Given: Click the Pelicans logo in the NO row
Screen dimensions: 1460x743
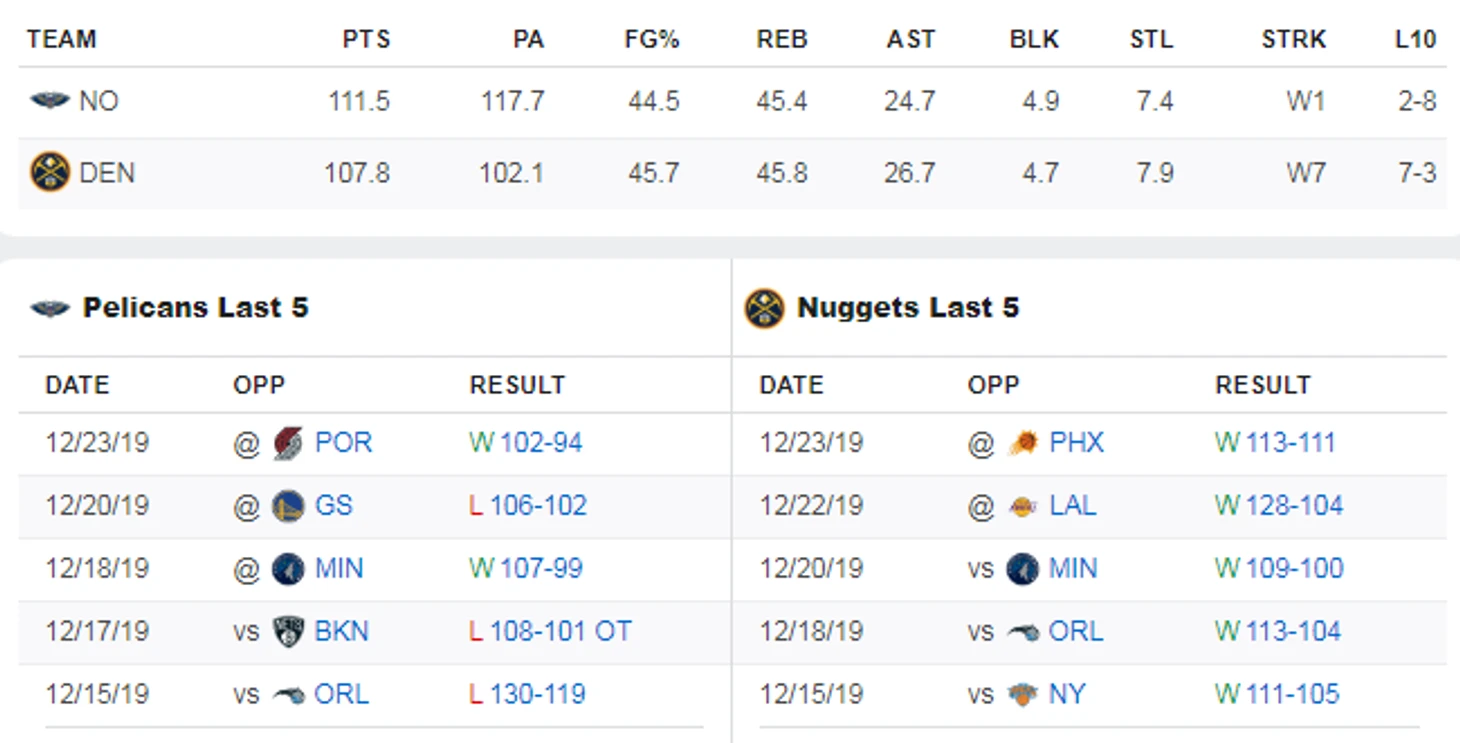Looking at the screenshot, I should tap(50, 101).
